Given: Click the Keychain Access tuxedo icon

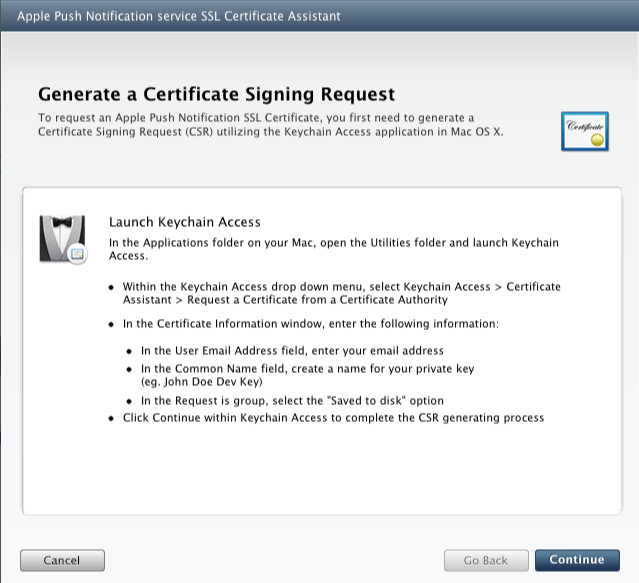Looking at the screenshot, I should (64, 238).
